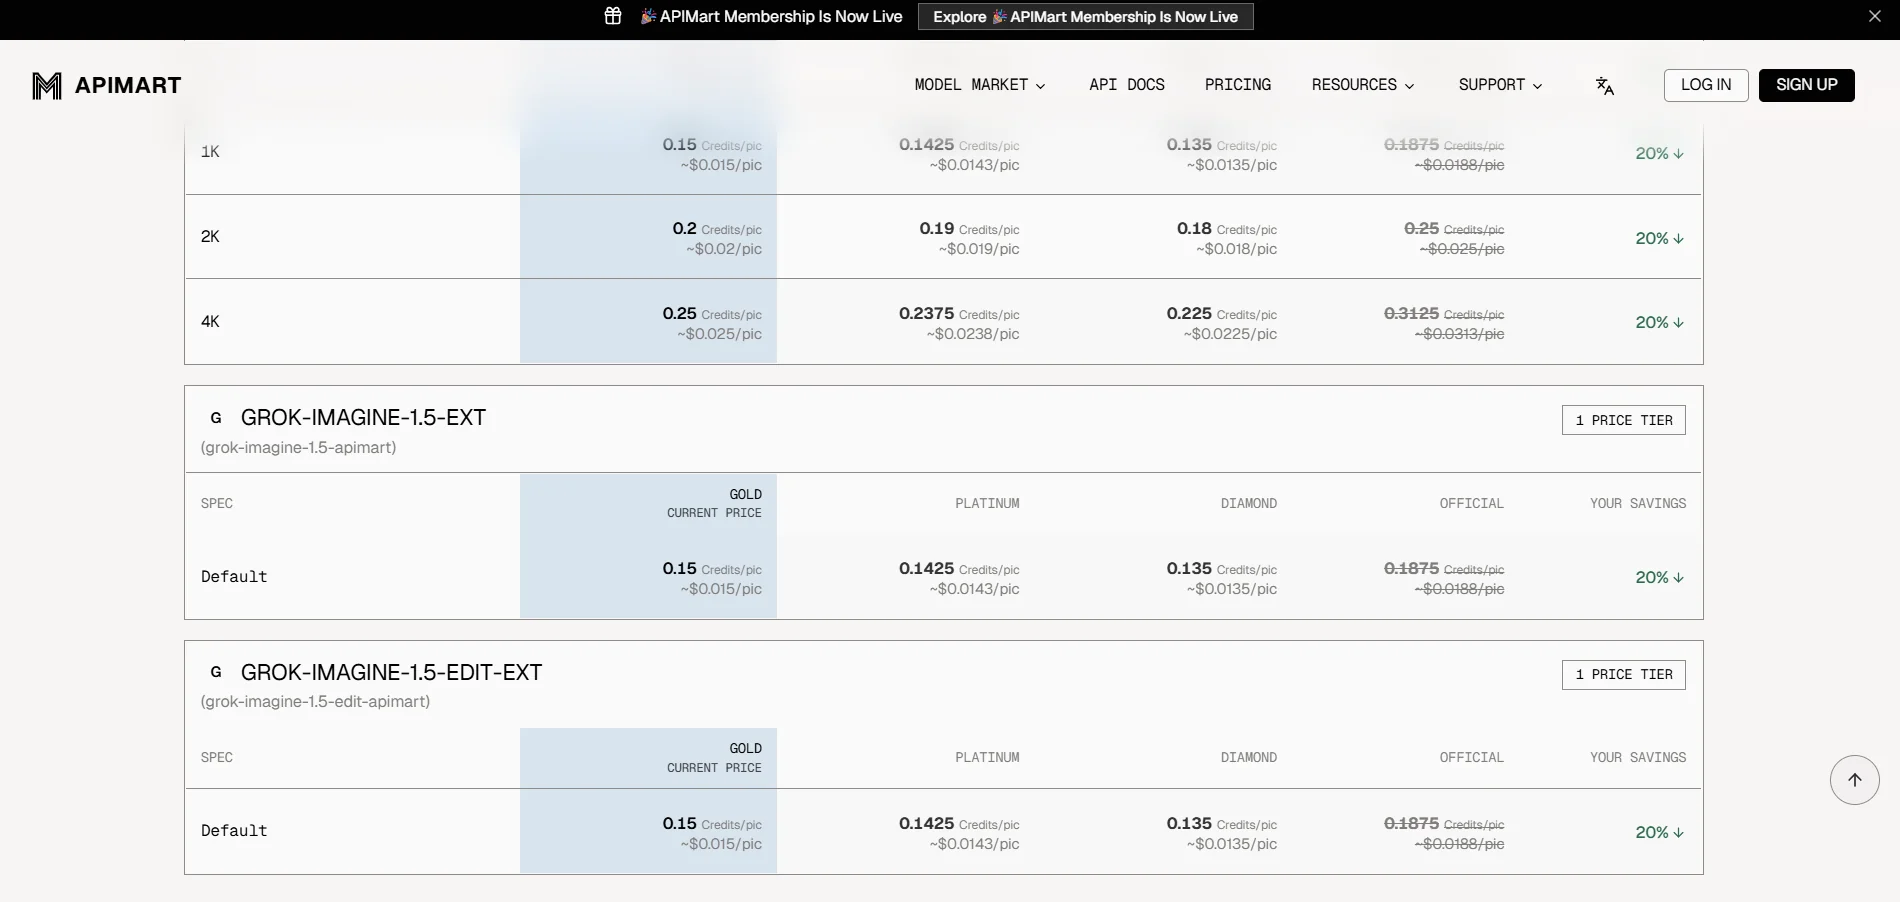
Task: Click the 20% savings arrow in 4K row
Action: [x=1679, y=323]
